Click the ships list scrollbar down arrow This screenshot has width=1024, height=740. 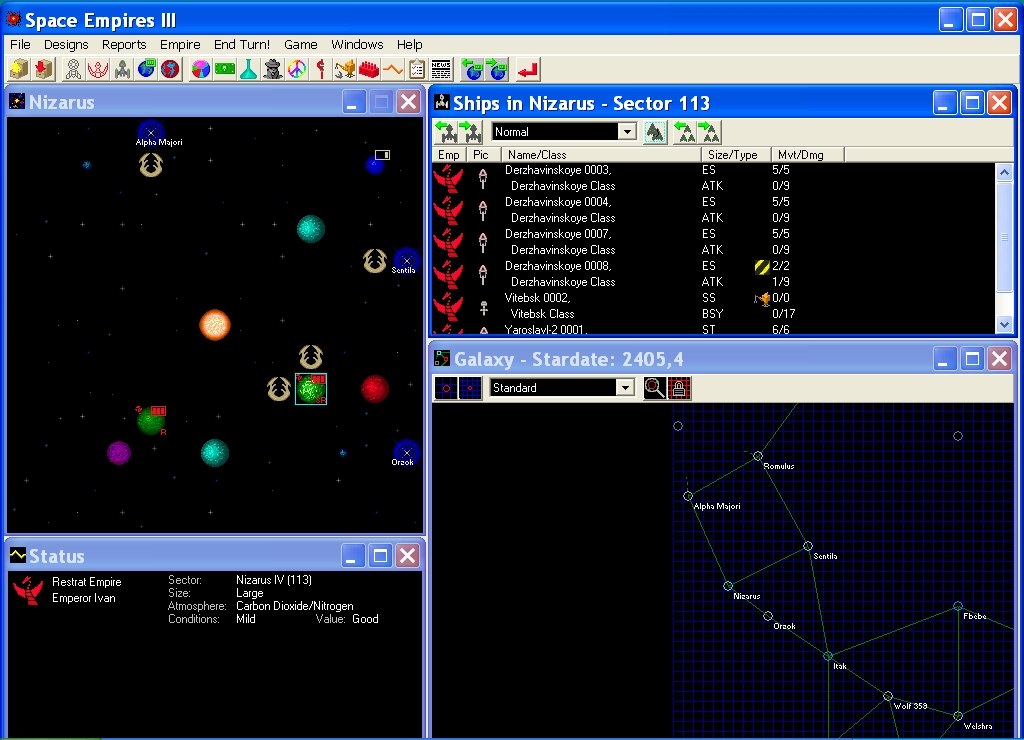[x=1005, y=324]
